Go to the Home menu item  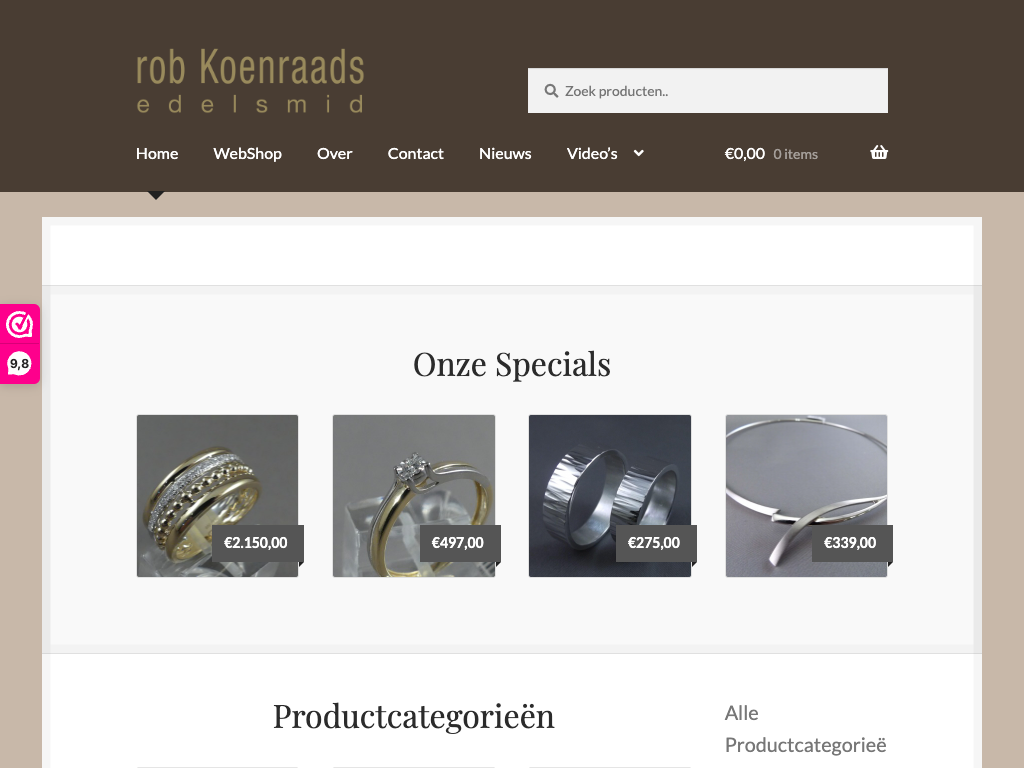(x=157, y=153)
